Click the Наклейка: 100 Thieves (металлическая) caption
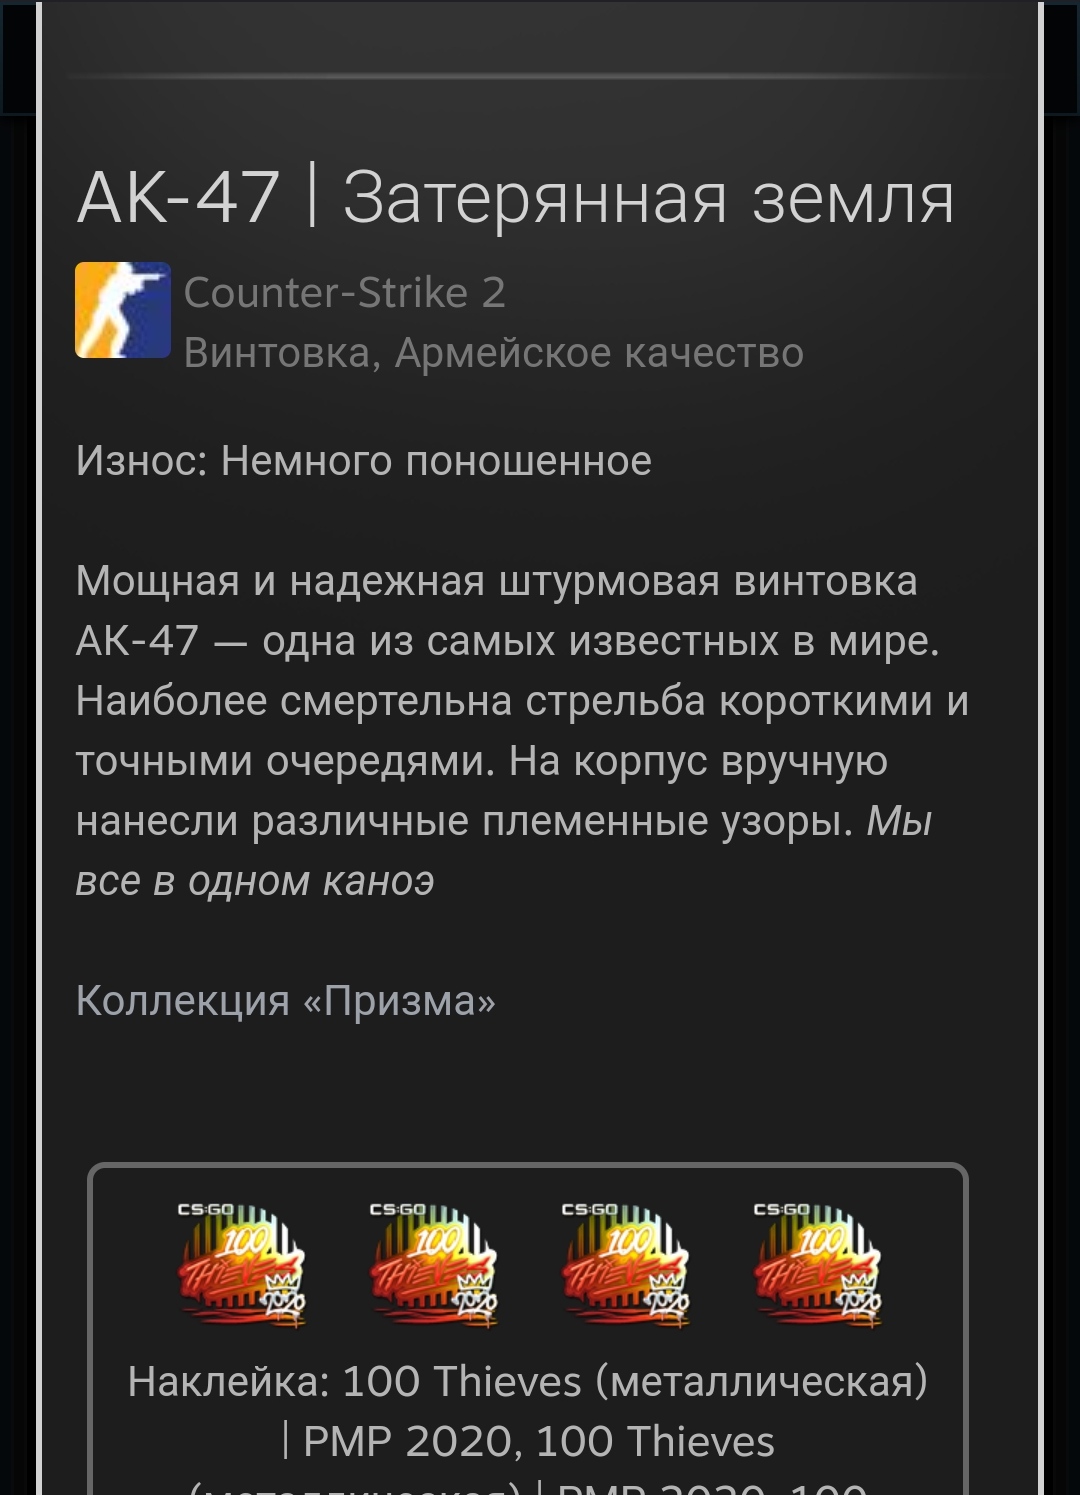The width and height of the screenshot is (1080, 1495). 528,1382
